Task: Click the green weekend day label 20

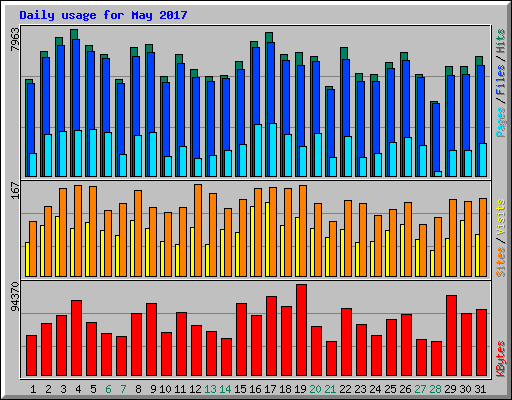Action: pyautogui.click(x=315, y=389)
